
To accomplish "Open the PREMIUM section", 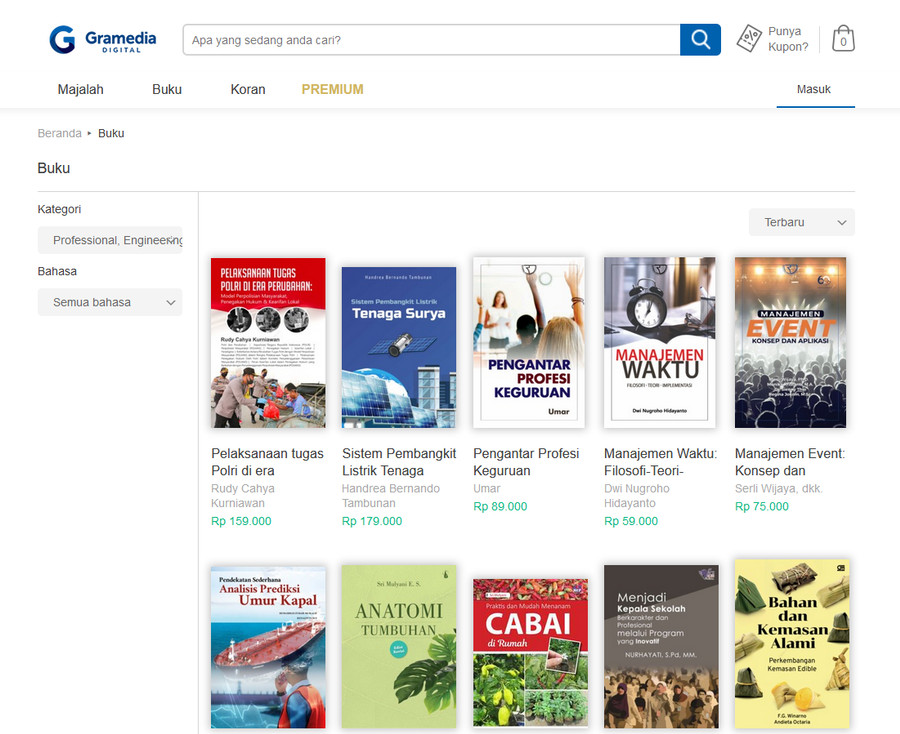I will click(x=332, y=89).
